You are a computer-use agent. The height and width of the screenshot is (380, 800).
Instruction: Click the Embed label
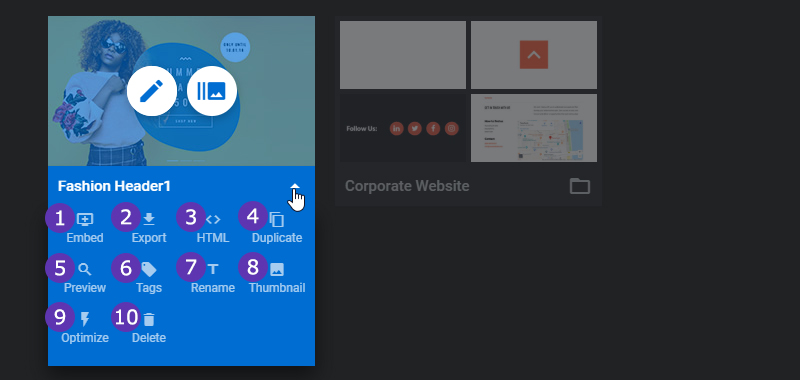pyautogui.click(x=85, y=238)
